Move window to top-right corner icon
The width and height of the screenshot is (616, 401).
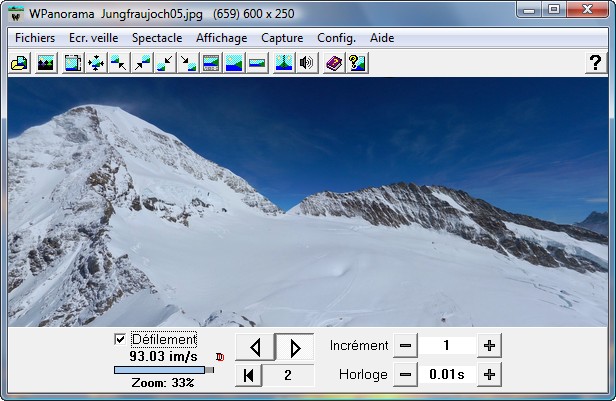(142, 63)
